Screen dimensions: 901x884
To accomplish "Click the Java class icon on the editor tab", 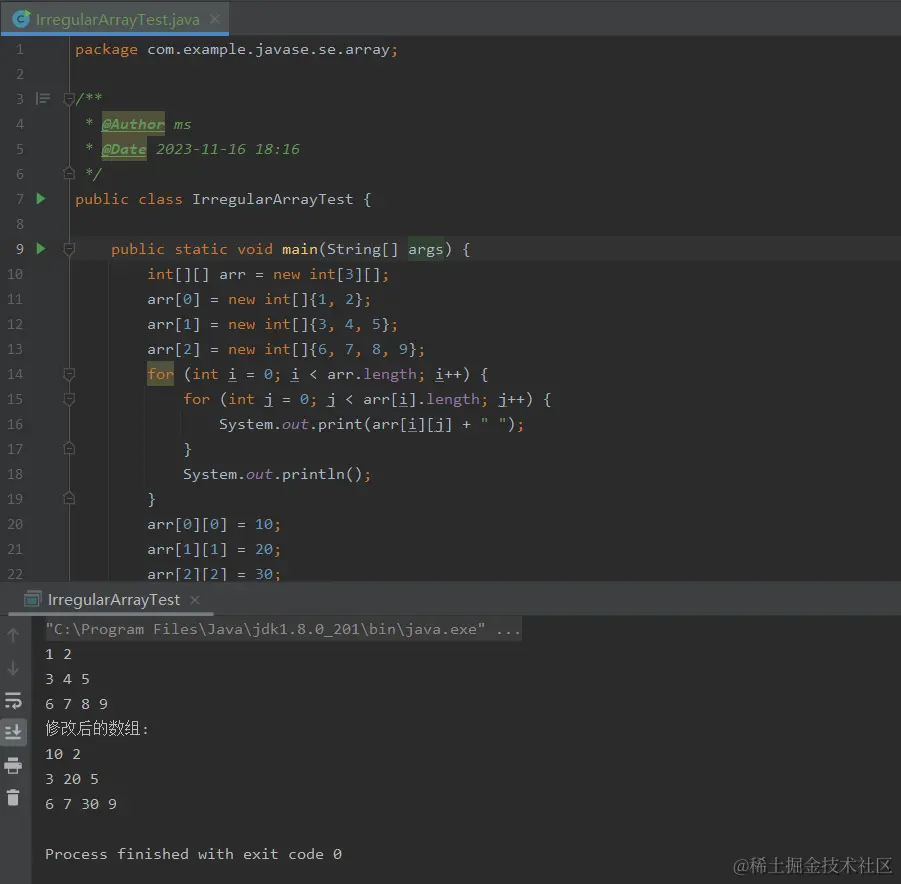I will (21, 19).
